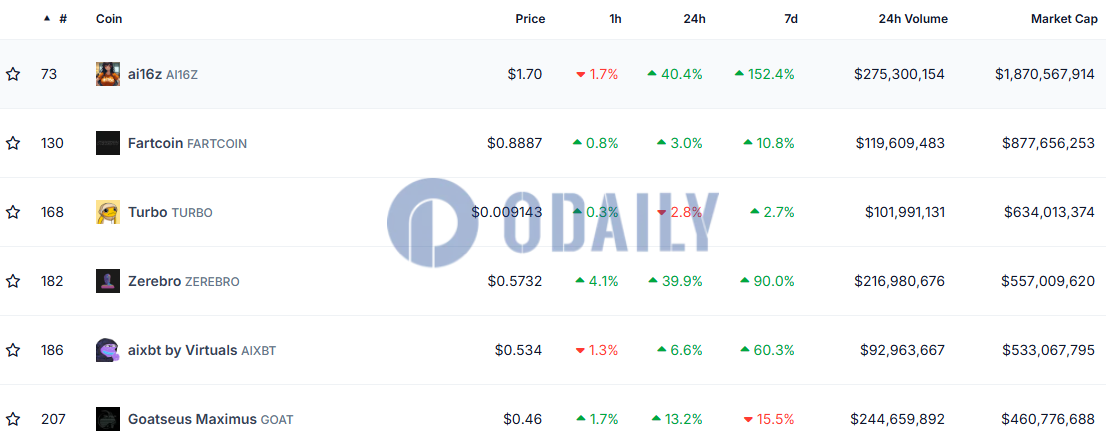Click the Turbo frog logo icon
This screenshot has height=447, width=1106.
coord(108,212)
